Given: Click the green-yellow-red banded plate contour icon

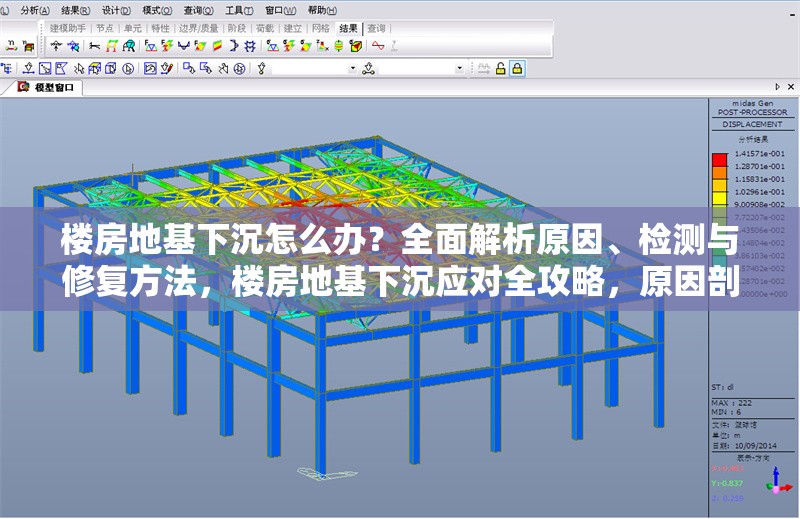Looking at the screenshot, I should 217,46.
